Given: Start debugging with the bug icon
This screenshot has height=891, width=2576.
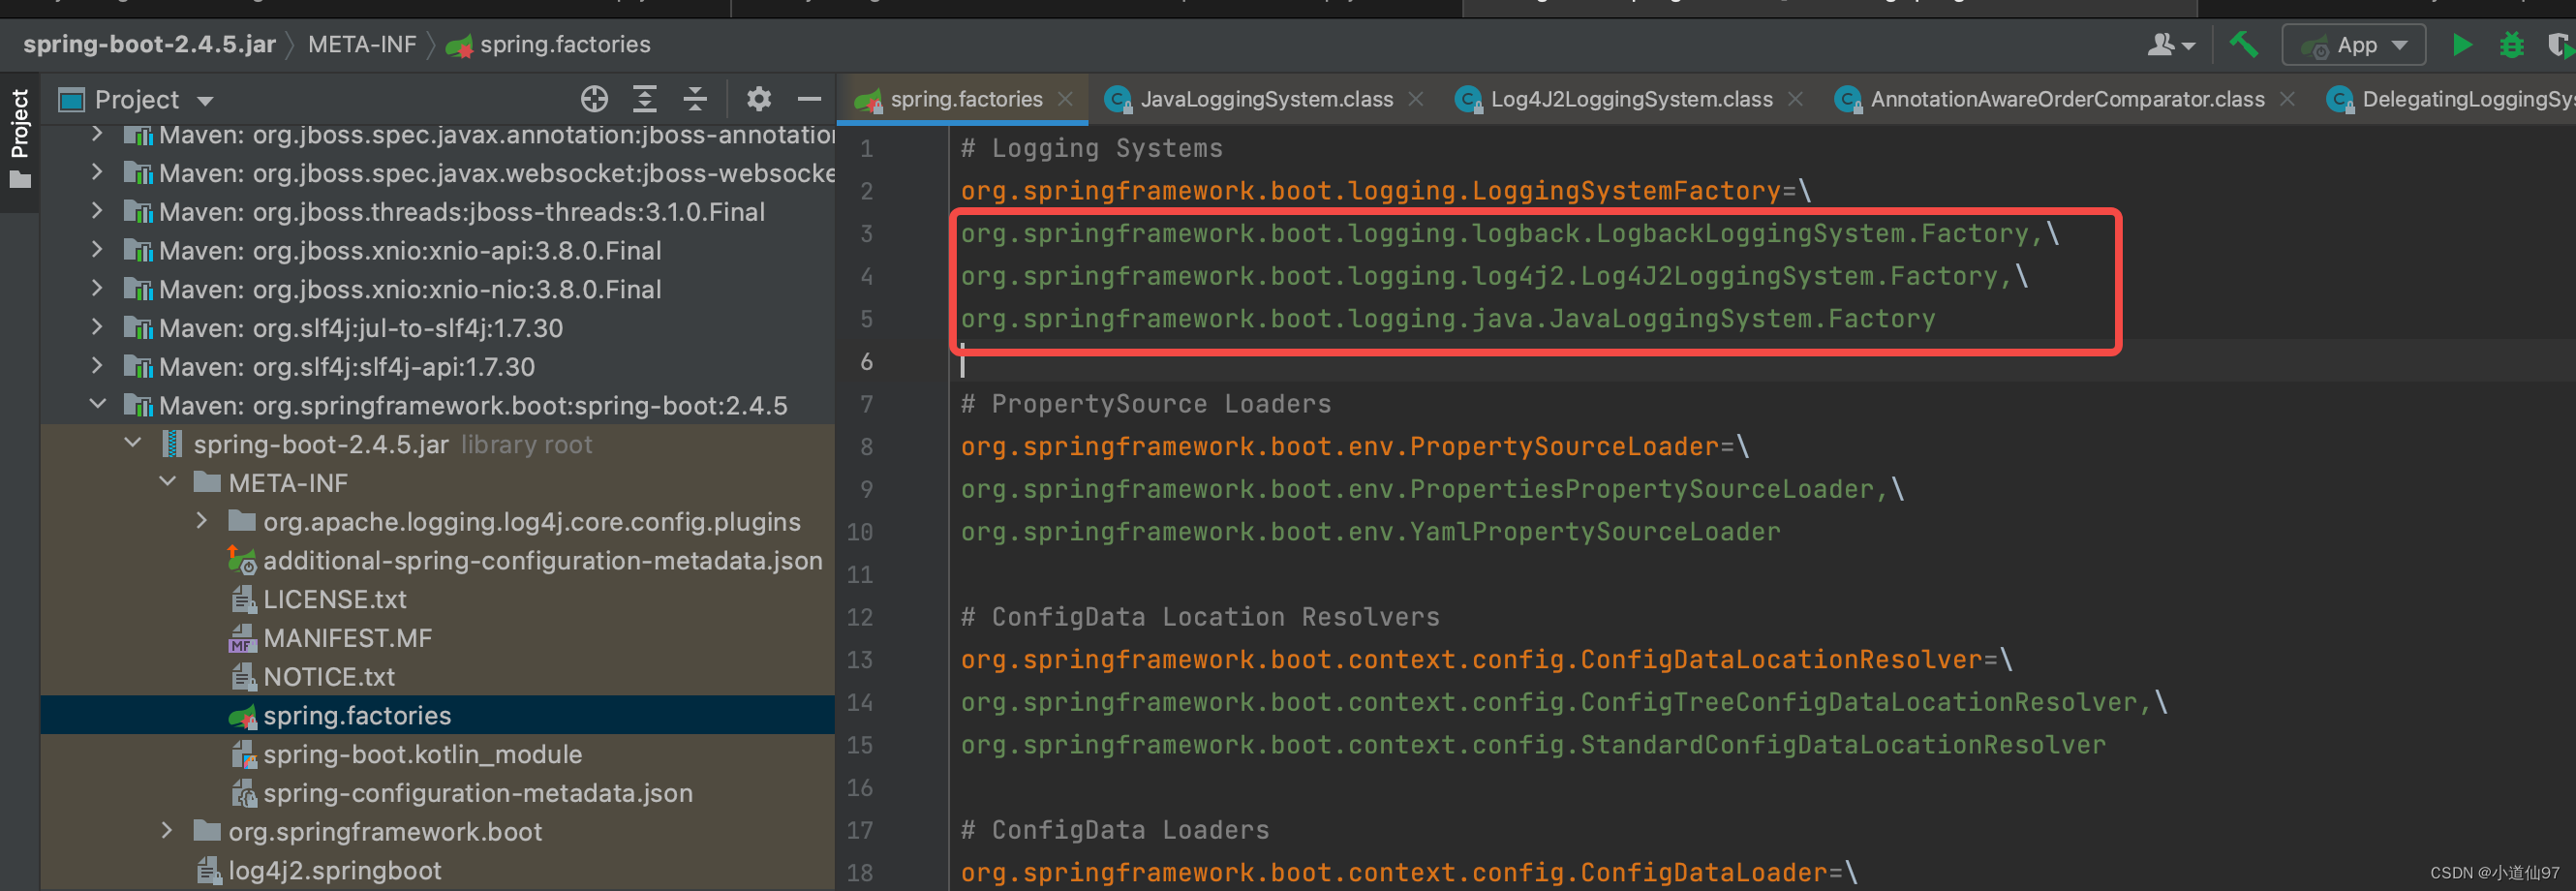Looking at the screenshot, I should (x=2511, y=45).
